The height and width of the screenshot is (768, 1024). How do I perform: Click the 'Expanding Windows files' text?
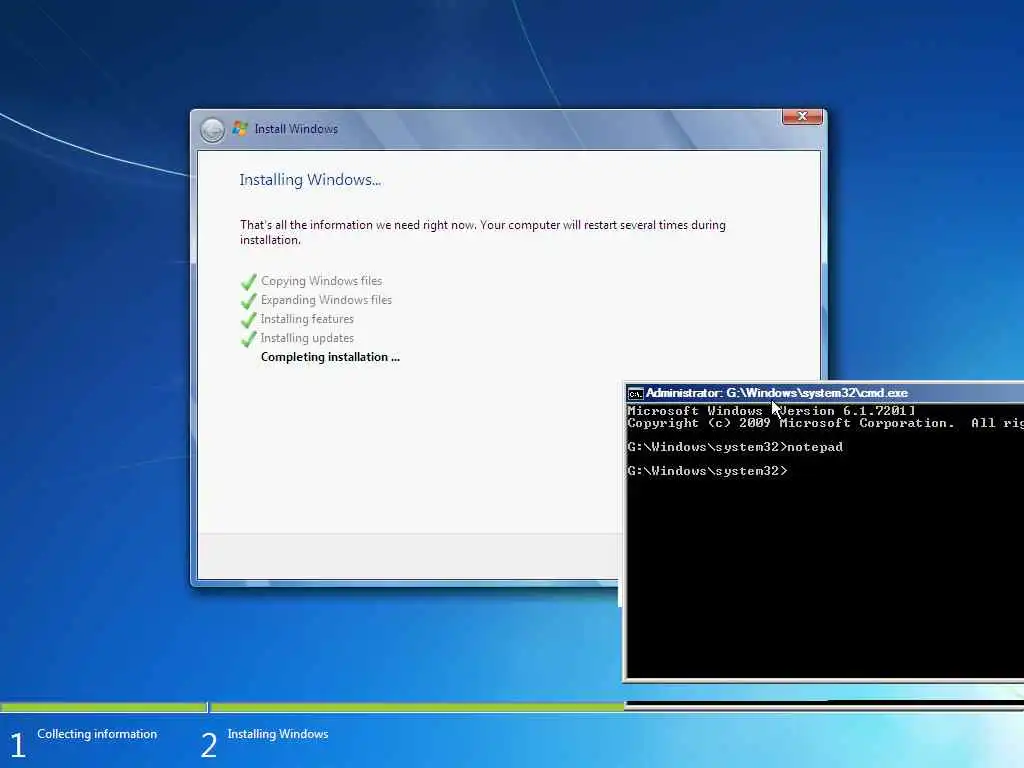(x=326, y=300)
